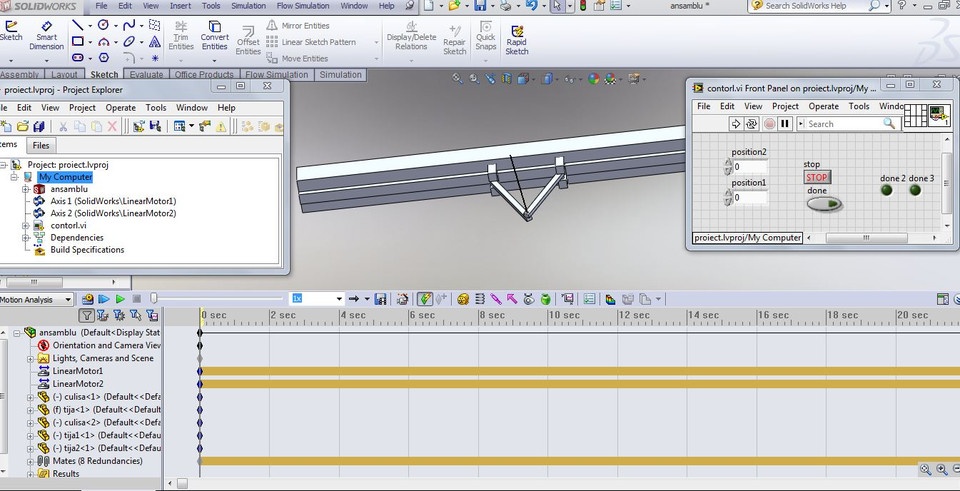Add gravity in Motion toolbar
960x491 pixels.
(545, 299)
